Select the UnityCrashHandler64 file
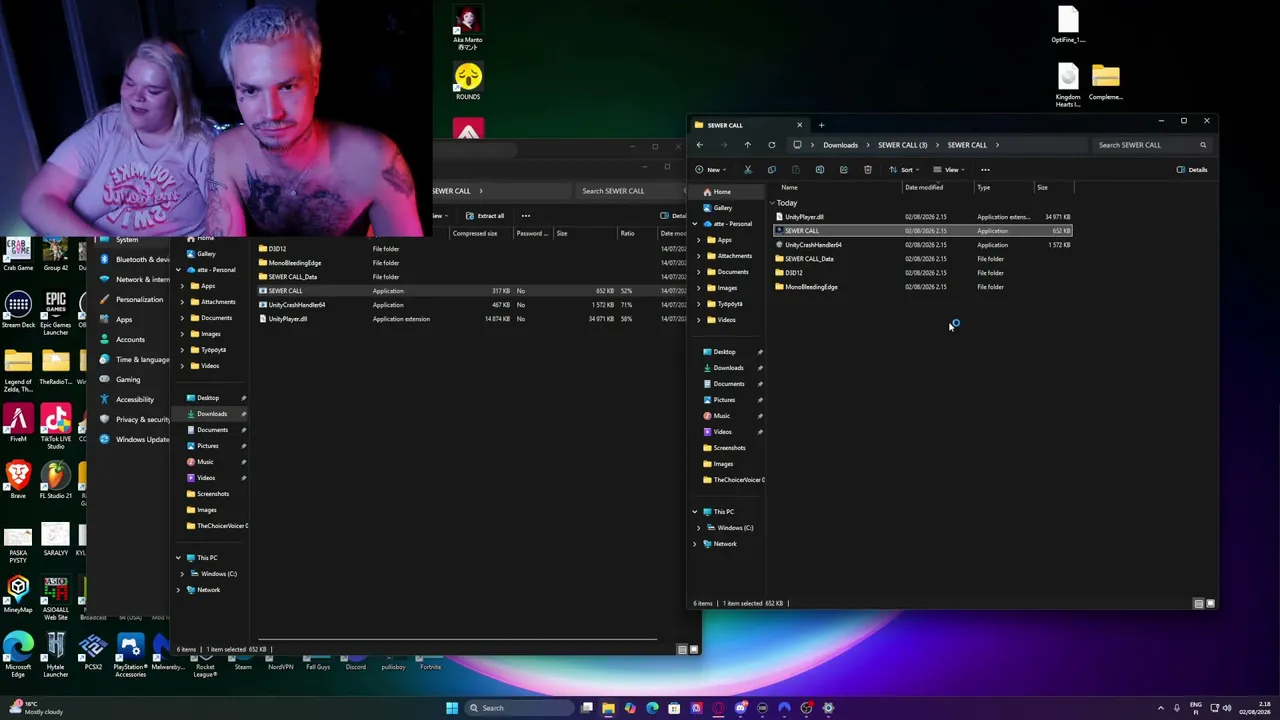The image size is (1280, 720). [922, 245]
